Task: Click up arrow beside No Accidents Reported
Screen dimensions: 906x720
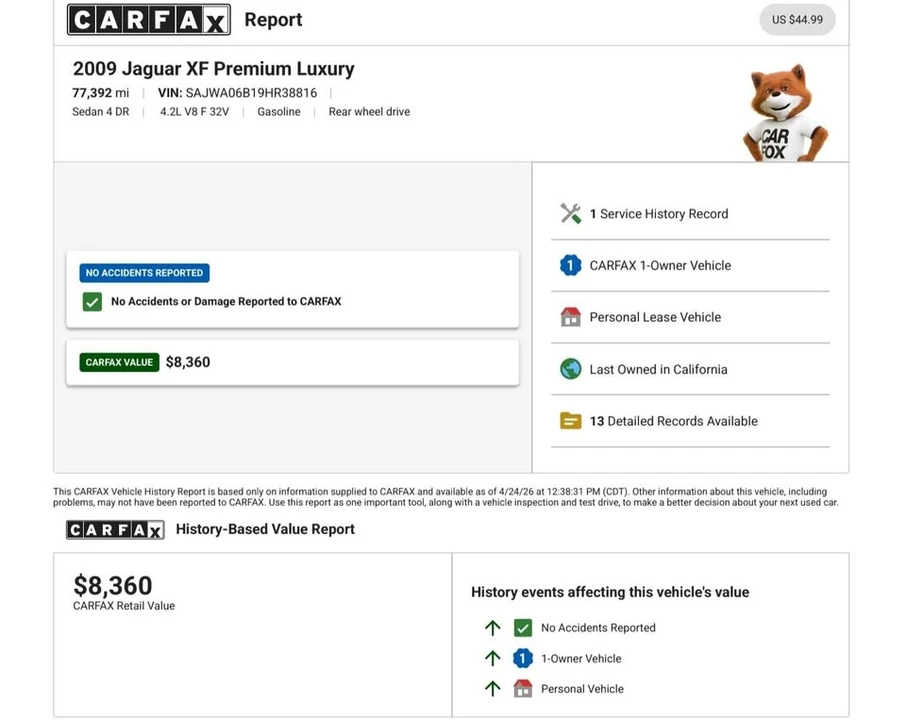Action: pos(492,628)
